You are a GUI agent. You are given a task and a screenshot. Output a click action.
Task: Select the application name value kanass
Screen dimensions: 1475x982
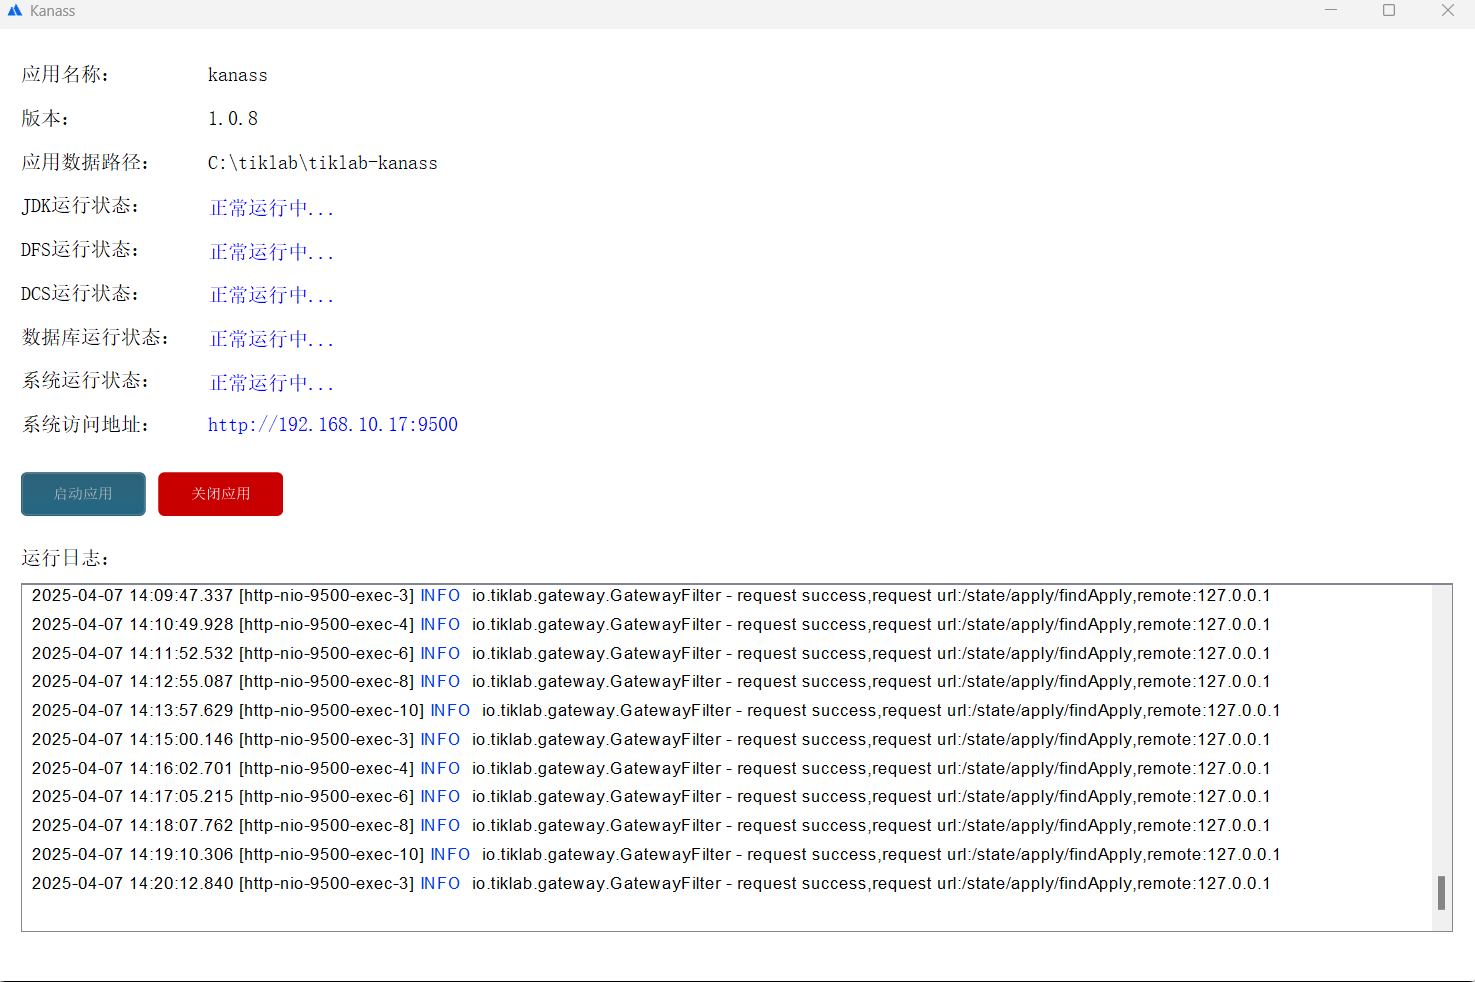(x=238, y=75)
